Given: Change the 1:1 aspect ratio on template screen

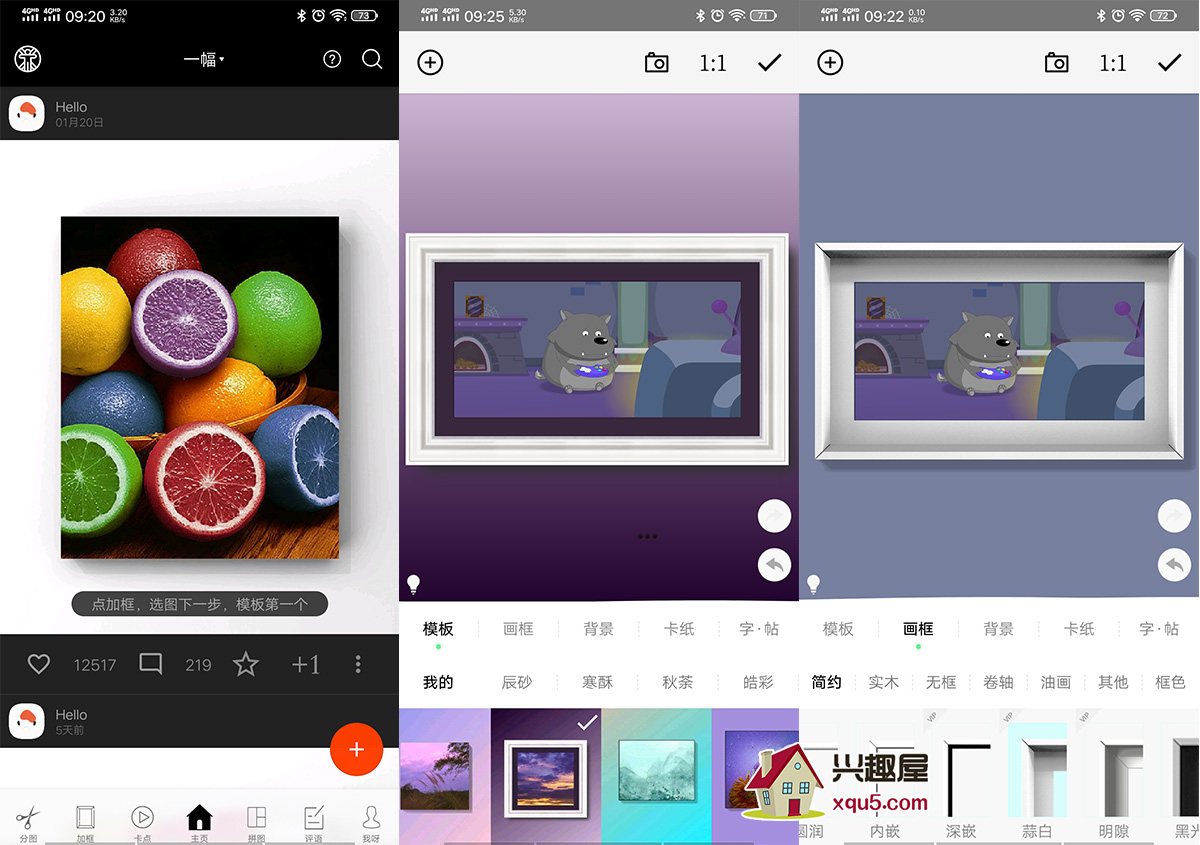Looking at the screenshot, I should coord(713,63).
